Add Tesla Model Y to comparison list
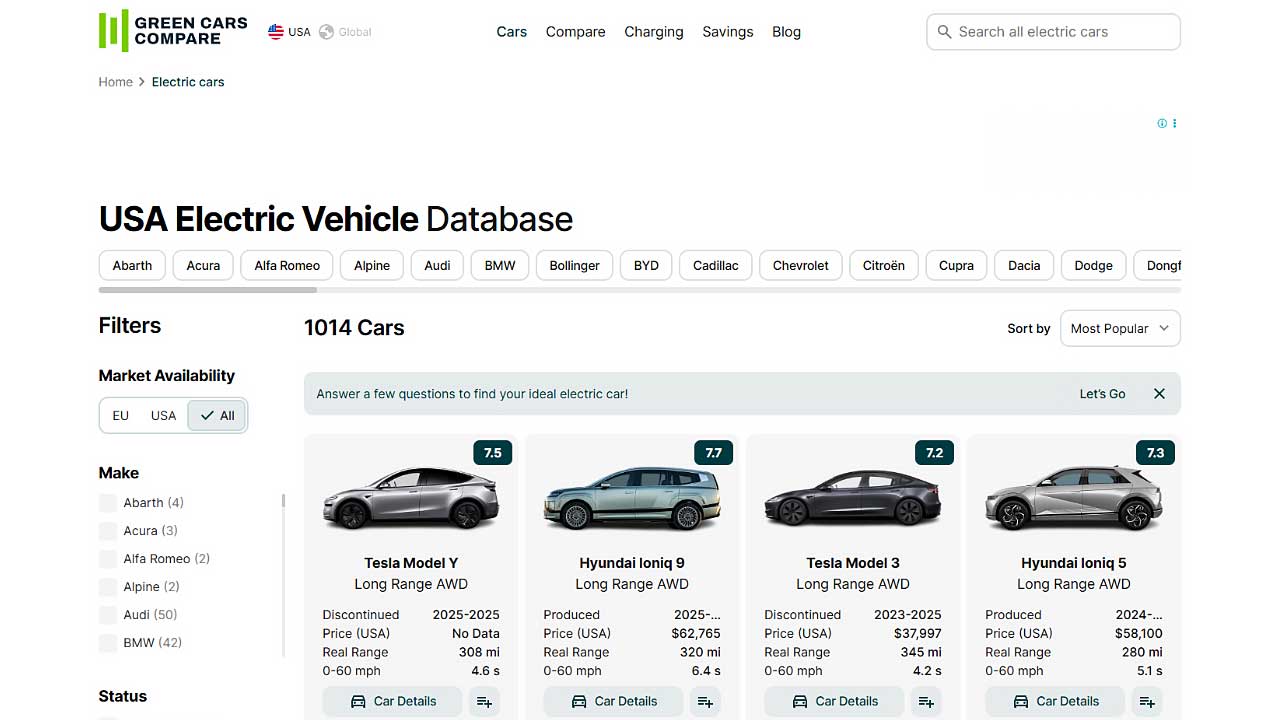 484,702
